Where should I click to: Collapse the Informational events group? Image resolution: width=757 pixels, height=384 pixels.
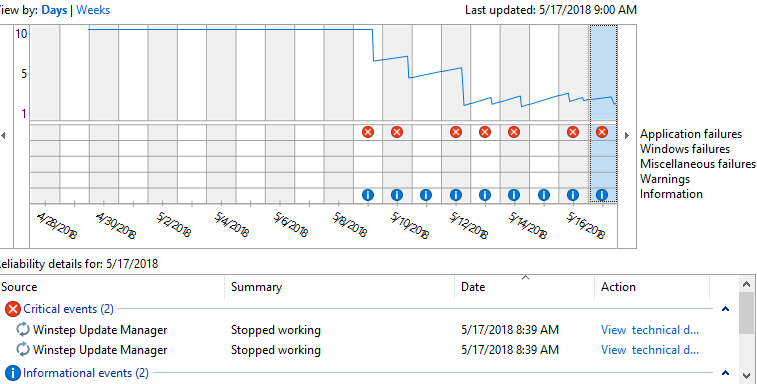coord(725,373)
